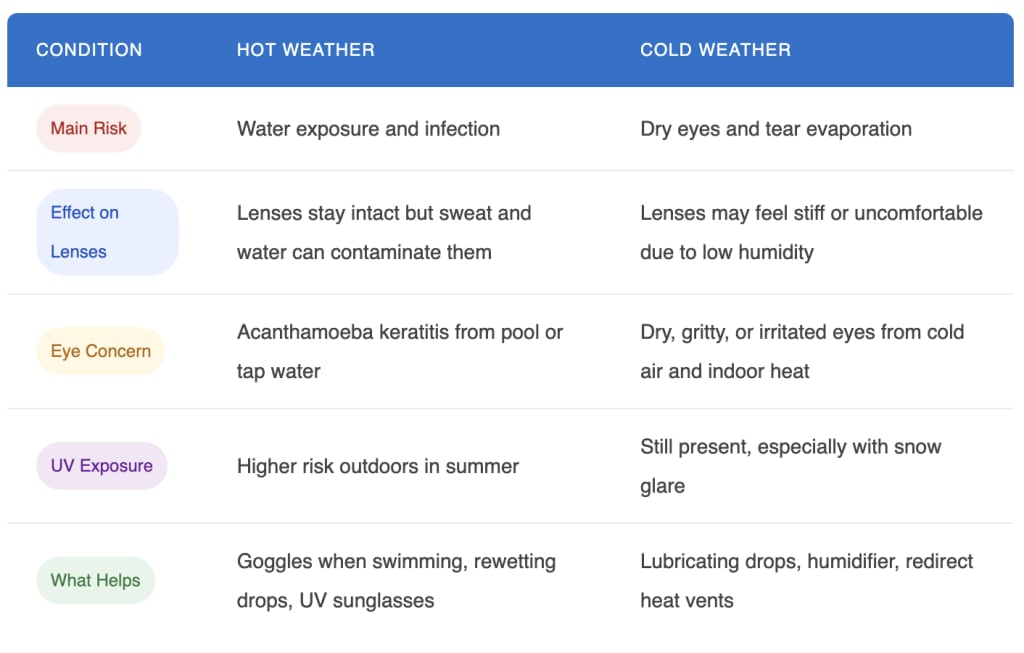Click the COLD WEATHER column header
The height and width of the screenshot is (653, 1024).
point(715,50)
